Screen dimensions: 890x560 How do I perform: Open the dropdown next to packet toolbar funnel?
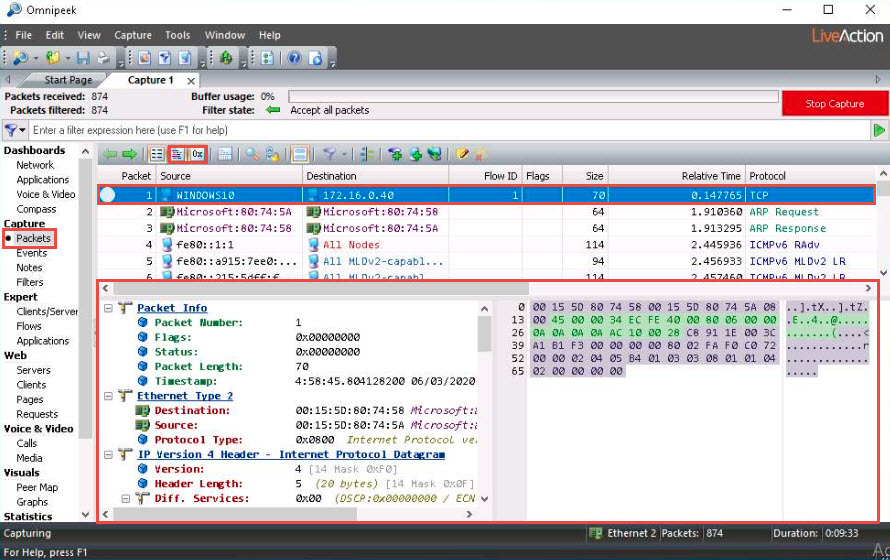pos(343,154)
